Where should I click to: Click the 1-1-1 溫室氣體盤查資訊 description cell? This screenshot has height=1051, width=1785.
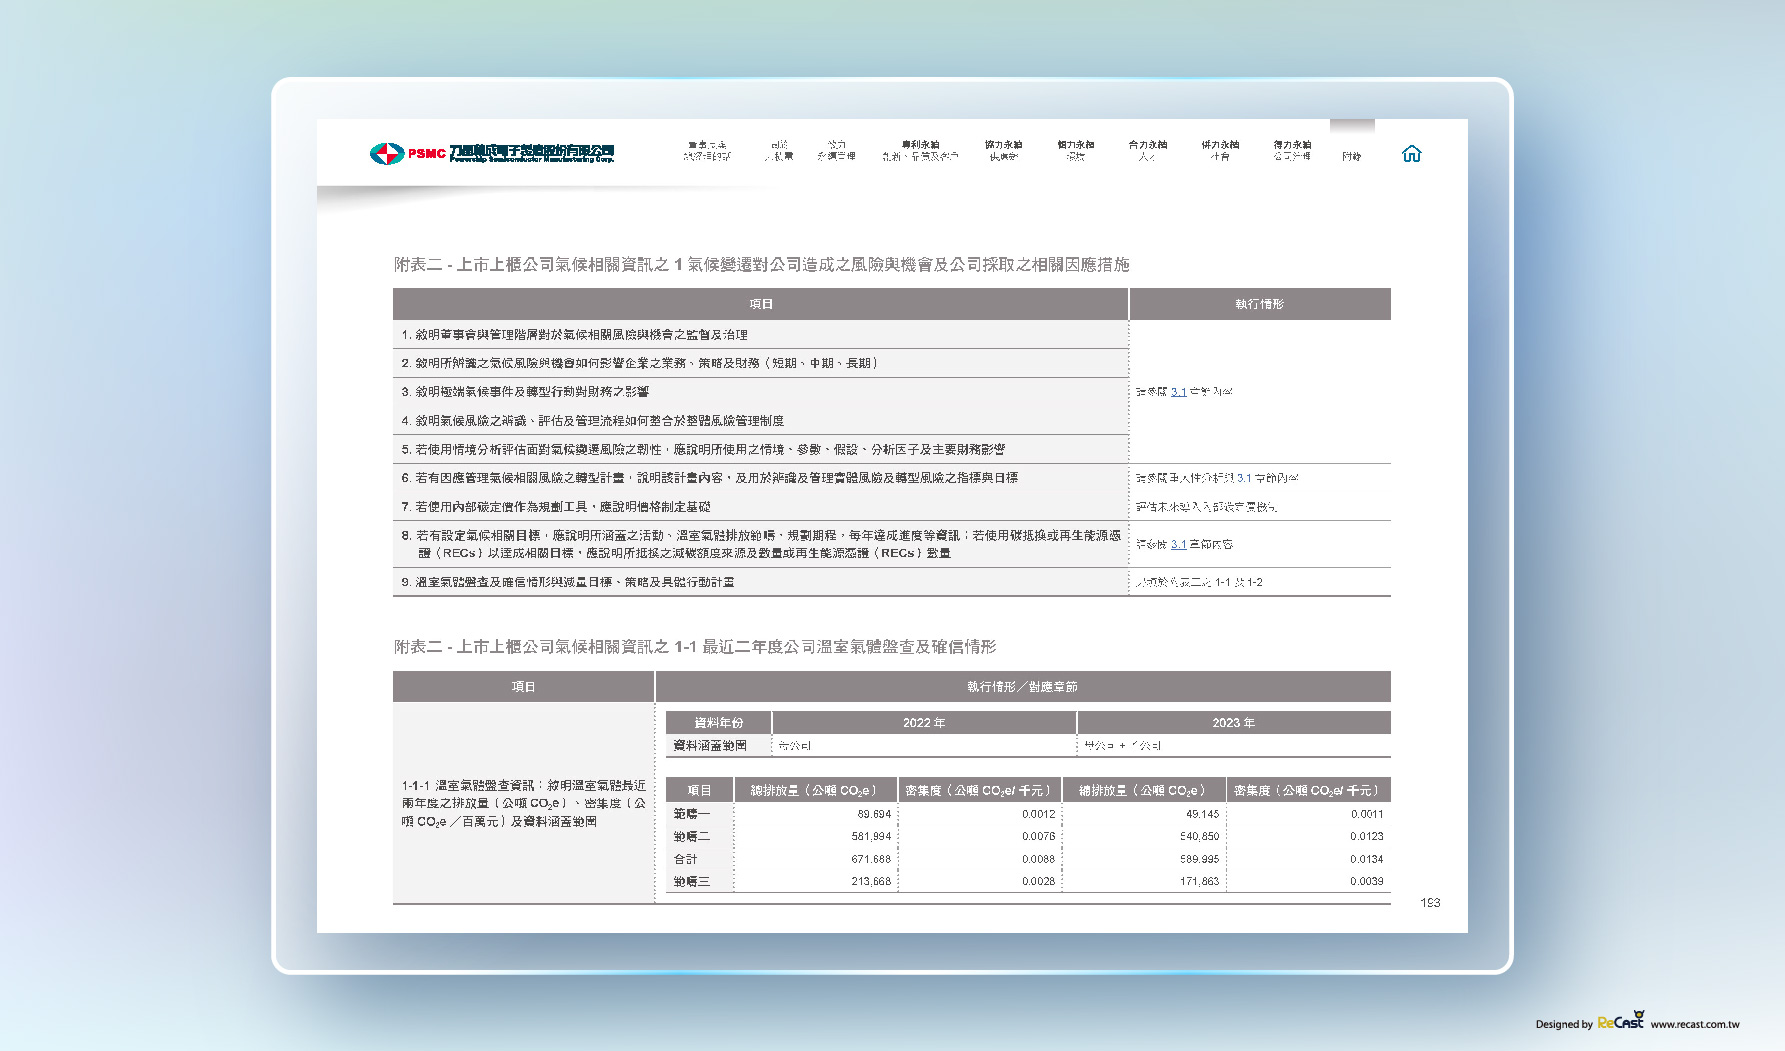(524, 803)
